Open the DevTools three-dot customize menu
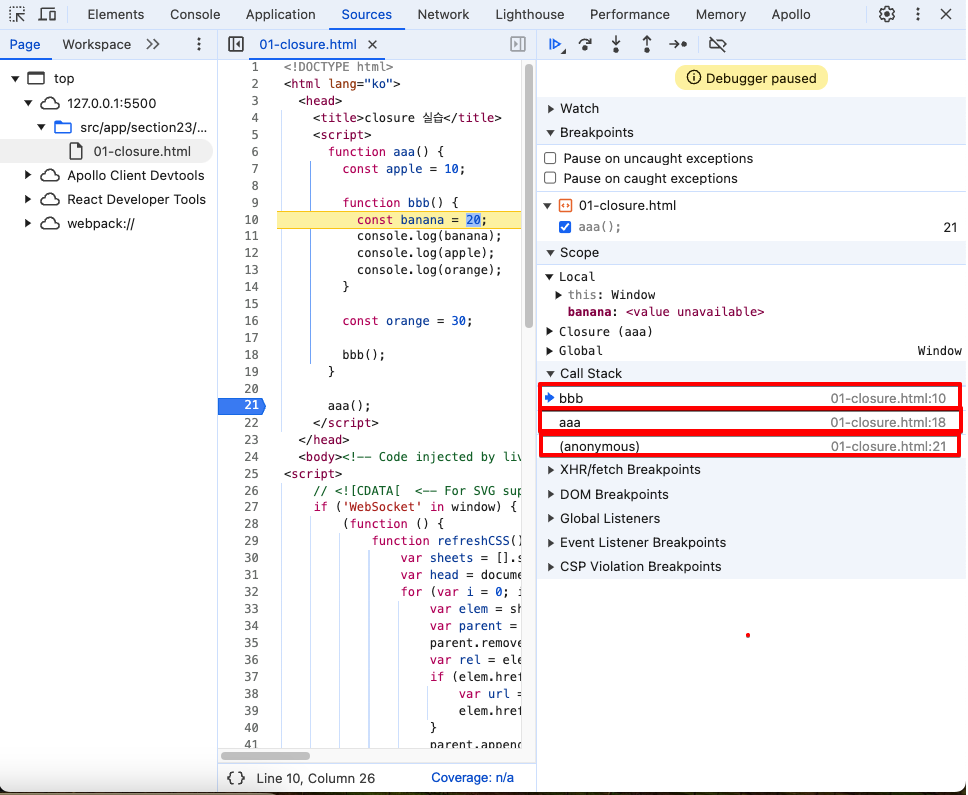968x795 pixels. pyautogui.click(x=918, y=14)
